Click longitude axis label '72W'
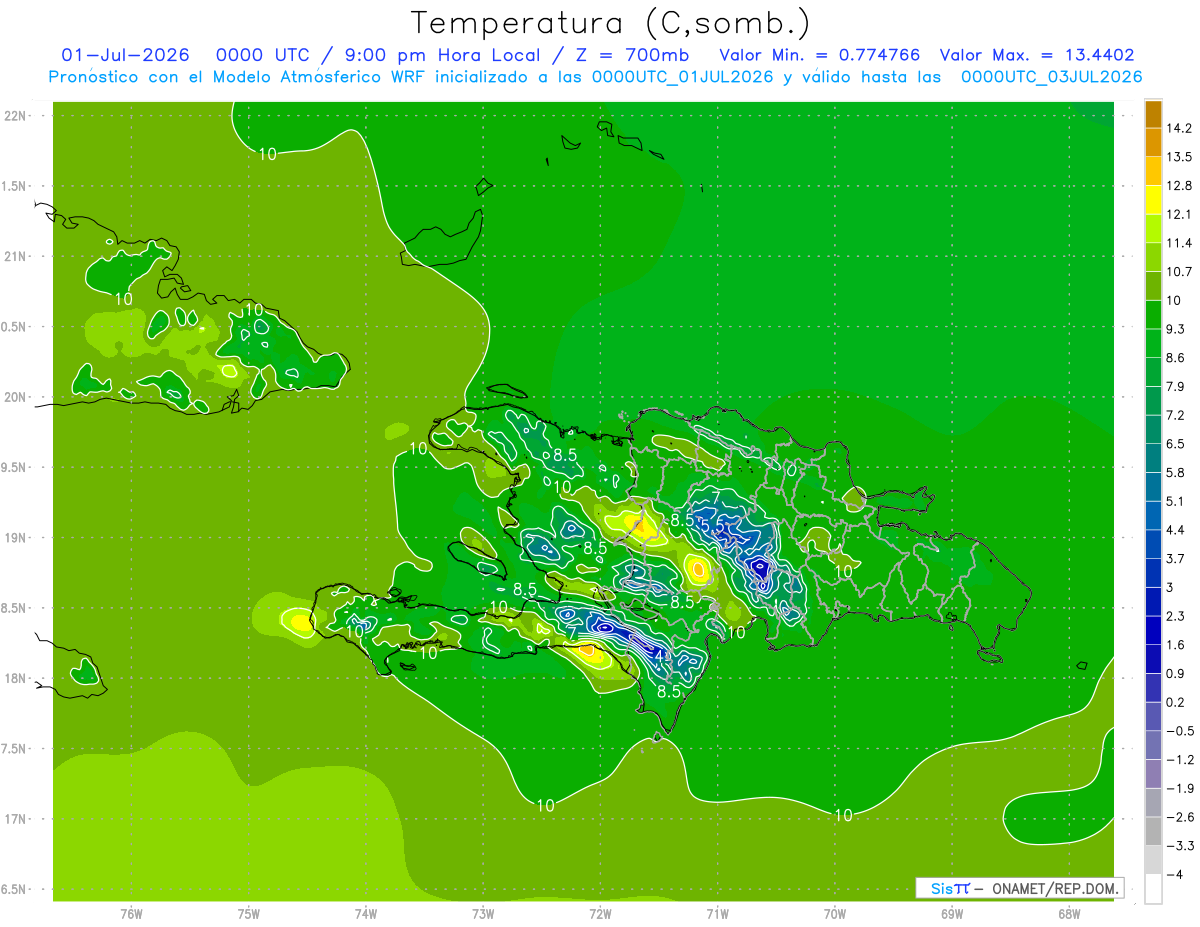 (x=600, y=914)
